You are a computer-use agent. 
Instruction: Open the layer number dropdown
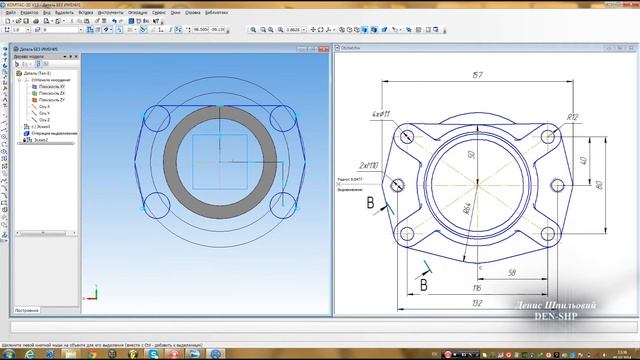tap(80, 30)
